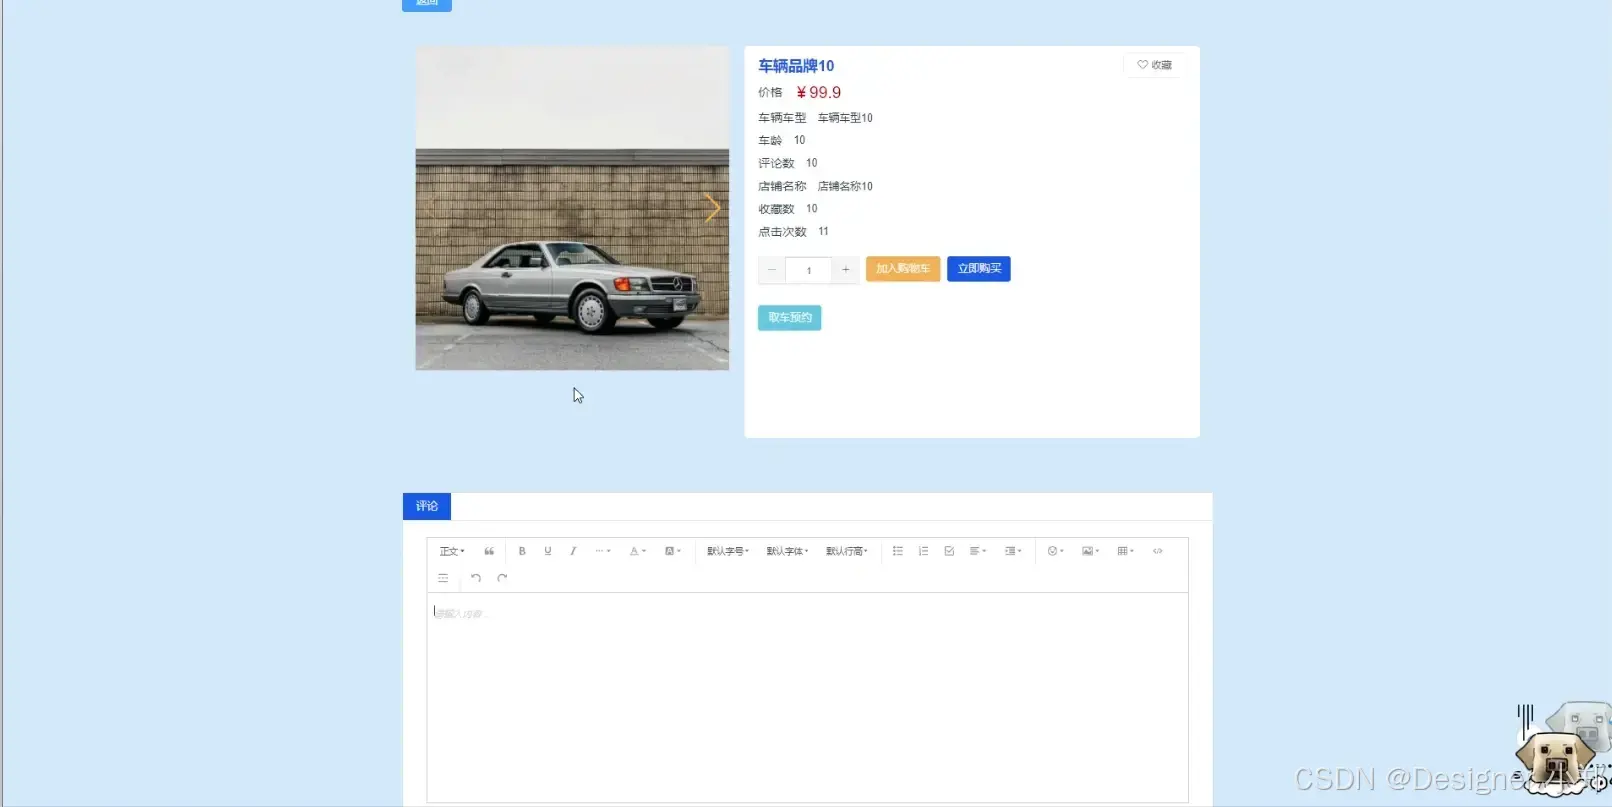This screenshot has width=1612, height=807.
Task: Open the 正文 heading style dropdown
Action: pyautogui.click(x=452, y=551)
